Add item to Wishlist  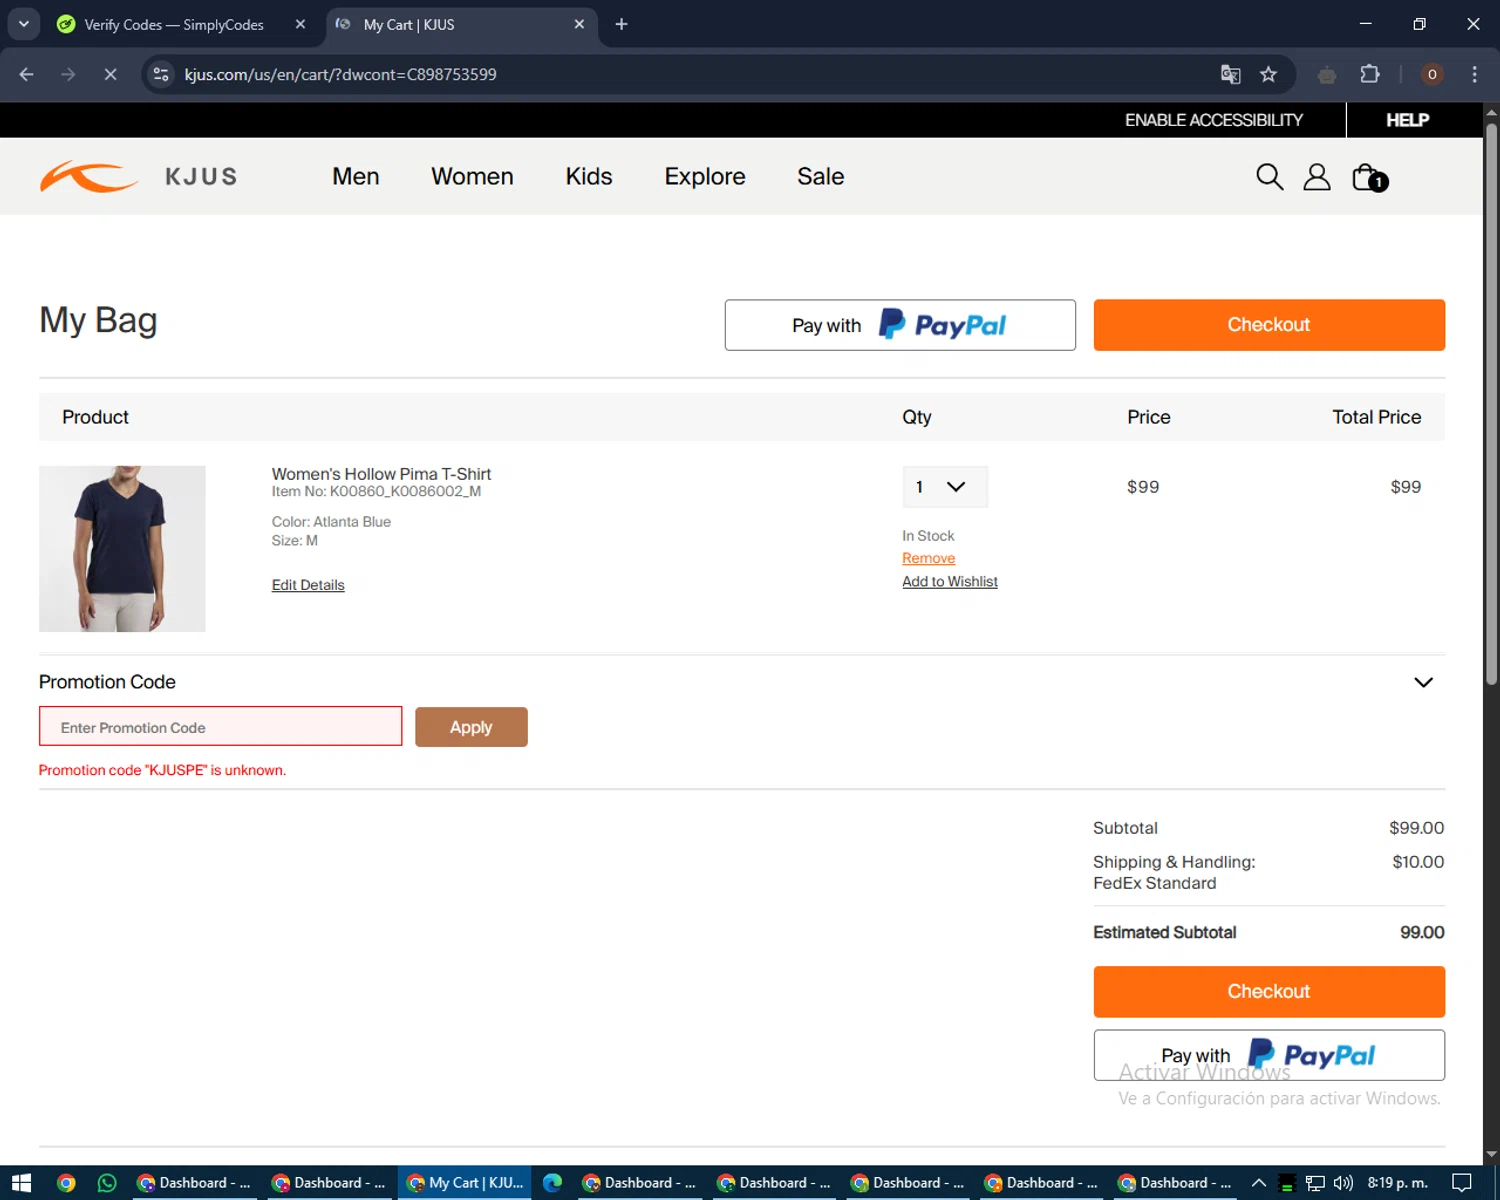click(950, 581)
